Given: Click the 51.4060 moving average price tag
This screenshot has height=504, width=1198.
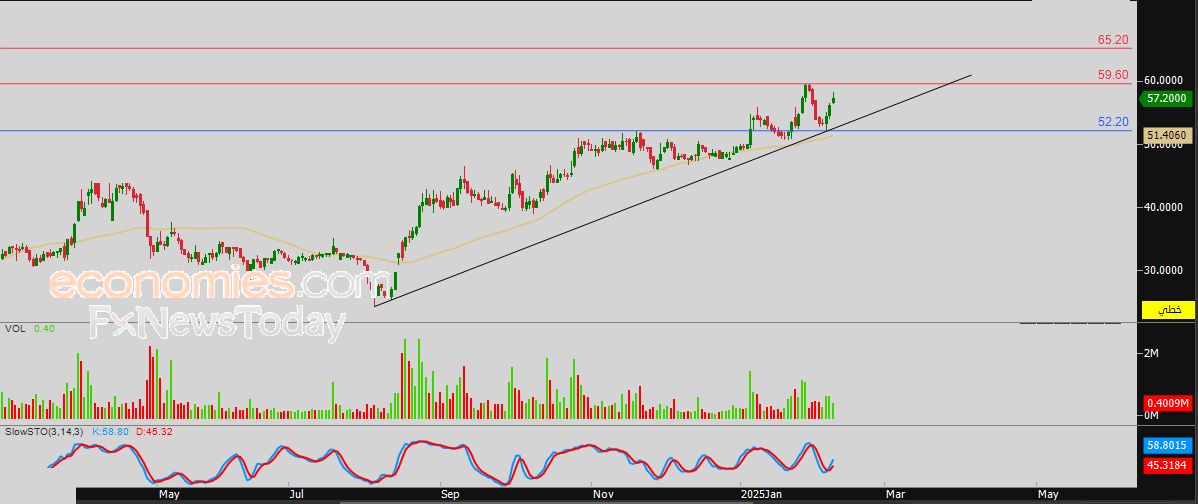Looking at the screenshot, I should 1166,135.
